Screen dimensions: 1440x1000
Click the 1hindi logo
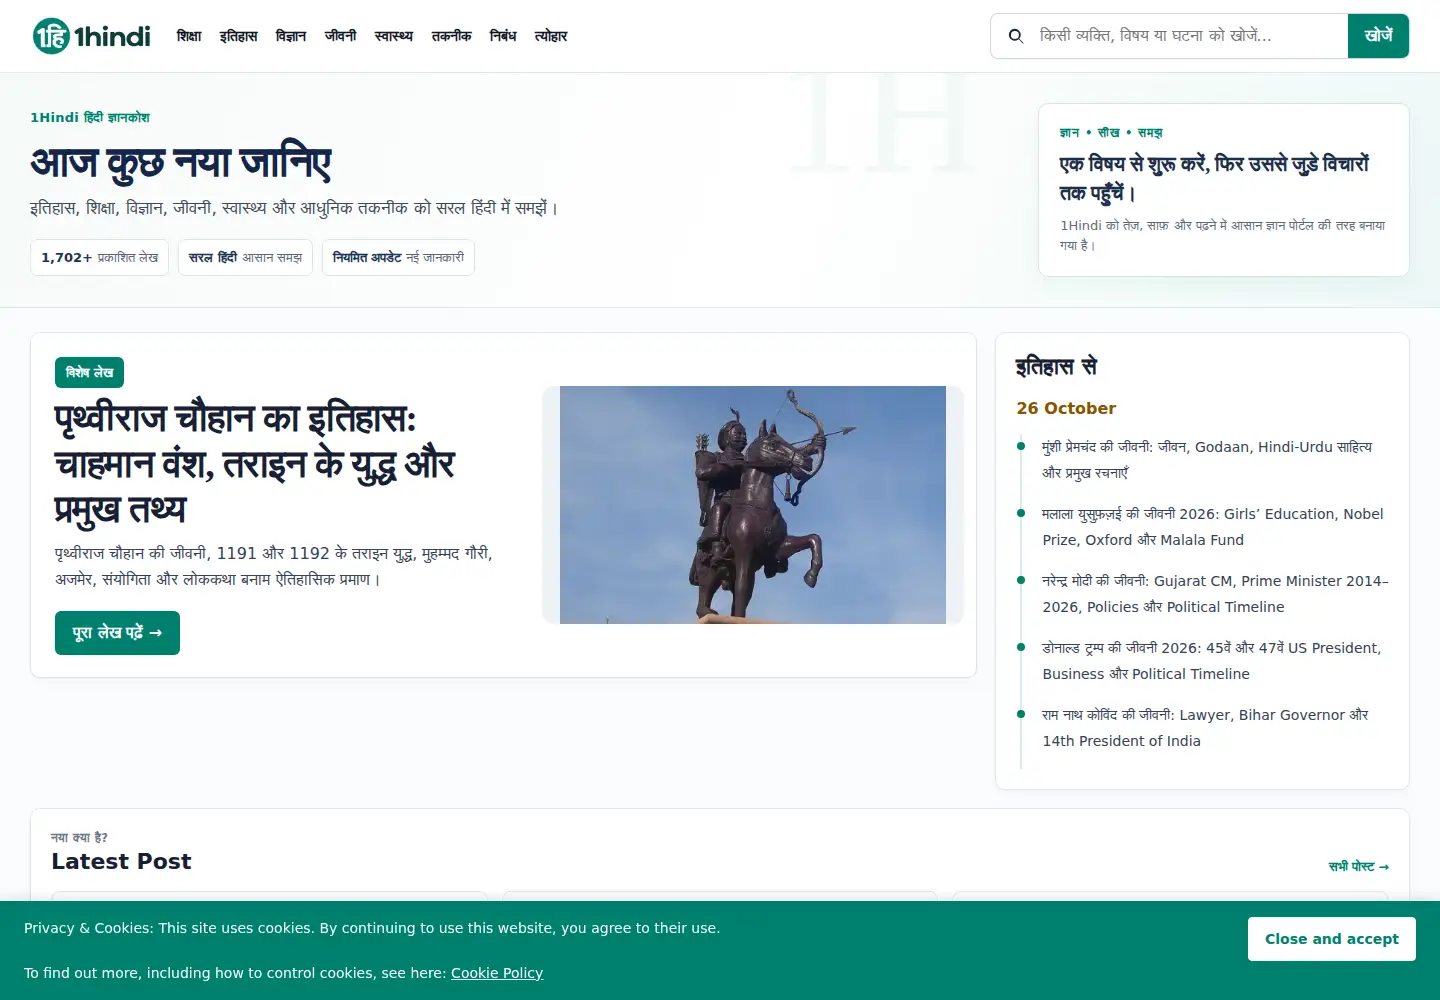pyautogui.click(x=91, y=36)
